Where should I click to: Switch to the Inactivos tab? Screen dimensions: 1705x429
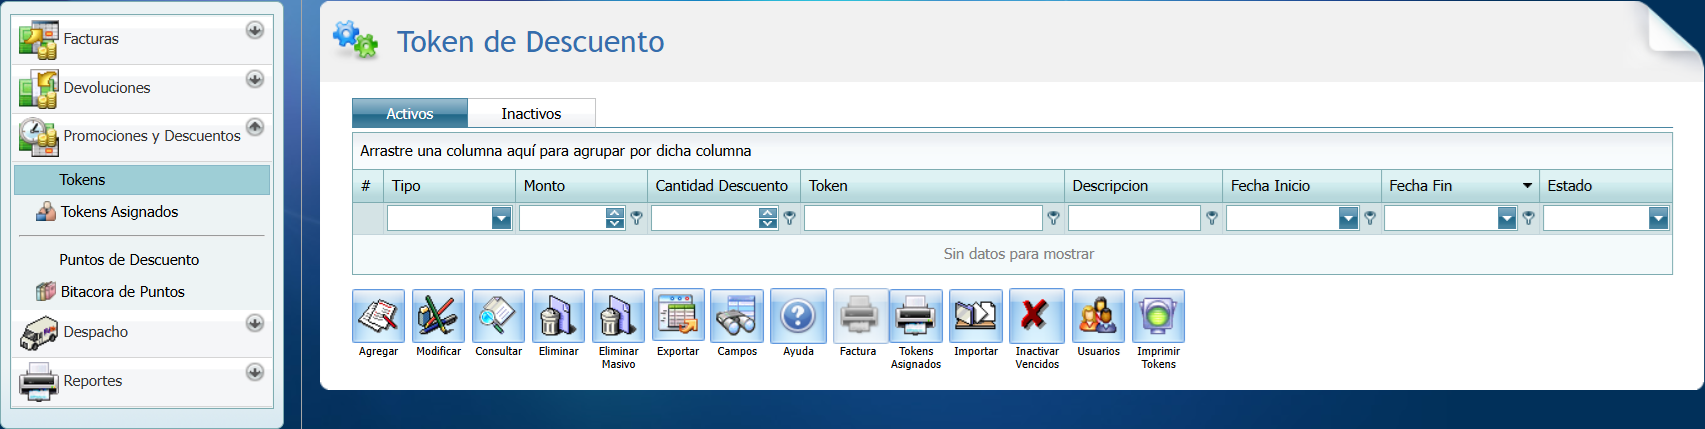click(531, 113)
